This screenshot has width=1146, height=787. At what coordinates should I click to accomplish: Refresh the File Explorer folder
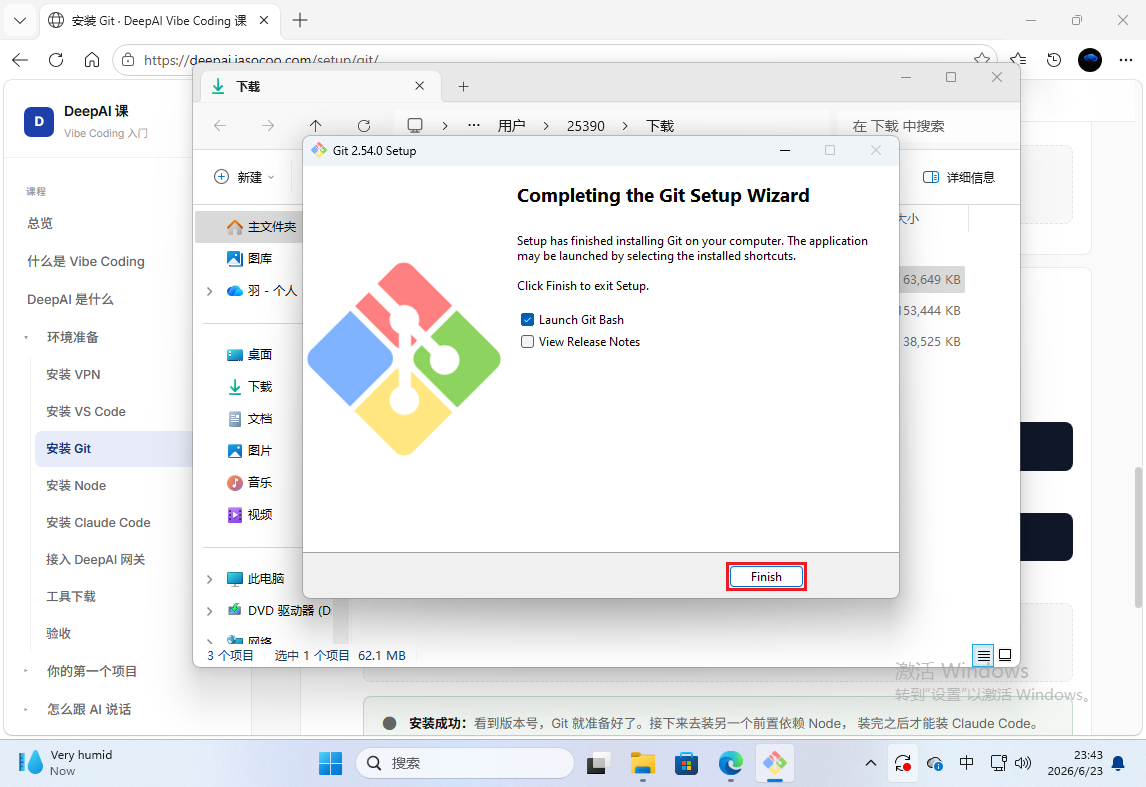tap(364, 126)
